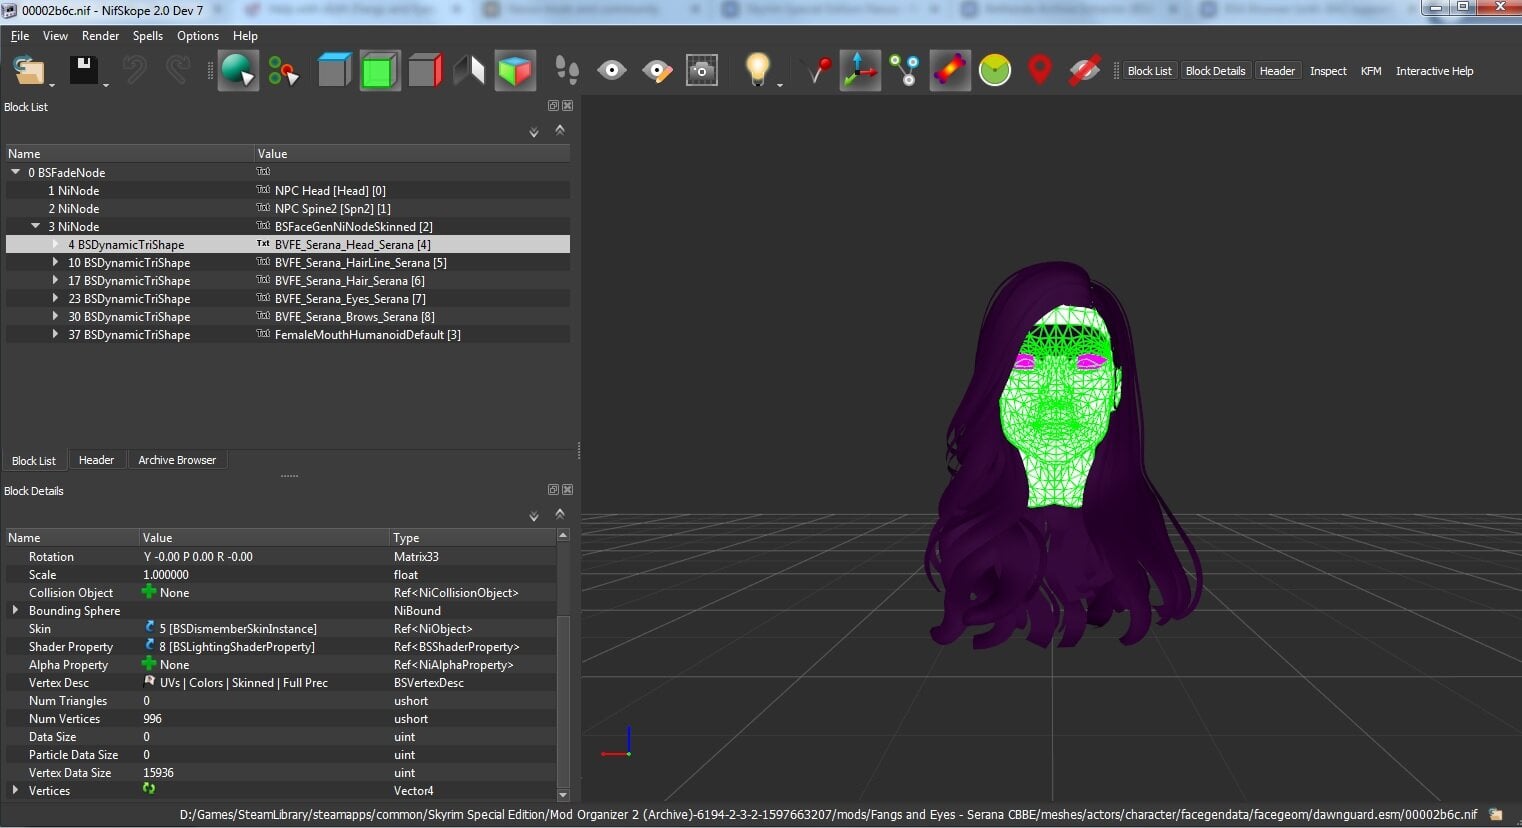This screenshot has height=828, width=1522.
Task: Switch to the Header tab below Block List
Action: [x=96, y=460]
